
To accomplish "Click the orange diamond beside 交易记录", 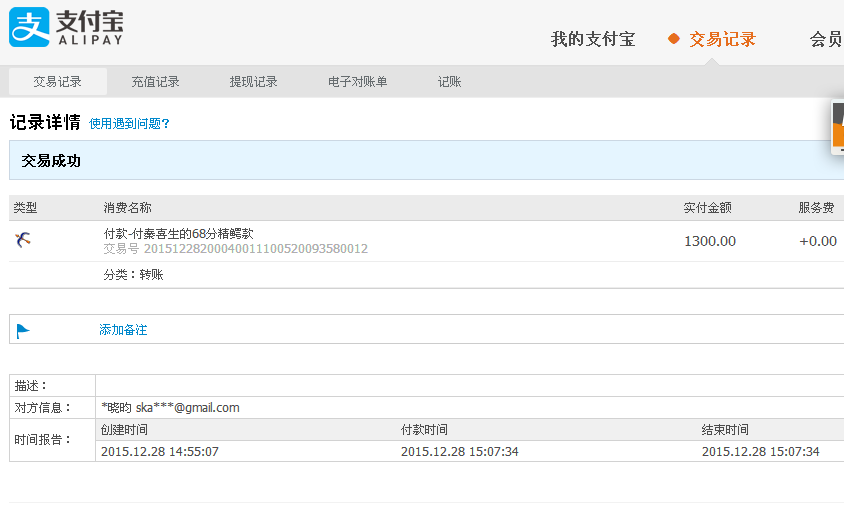I will point(674,39).
